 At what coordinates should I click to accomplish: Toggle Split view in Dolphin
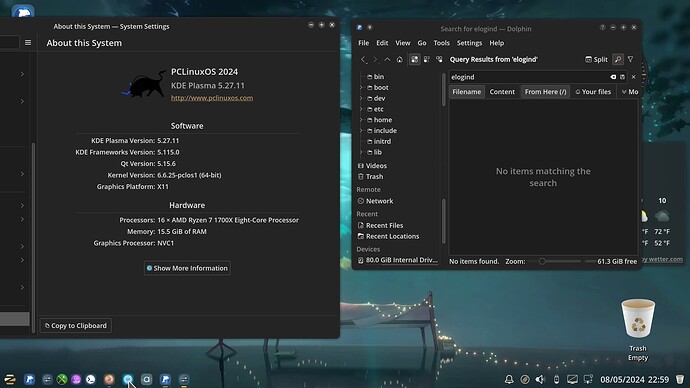[596, 59]
